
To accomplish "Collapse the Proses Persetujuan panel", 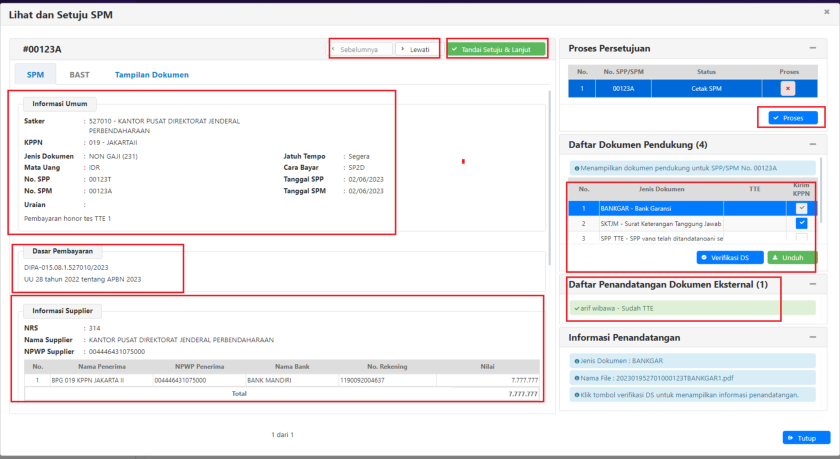I will coord(812,48).
